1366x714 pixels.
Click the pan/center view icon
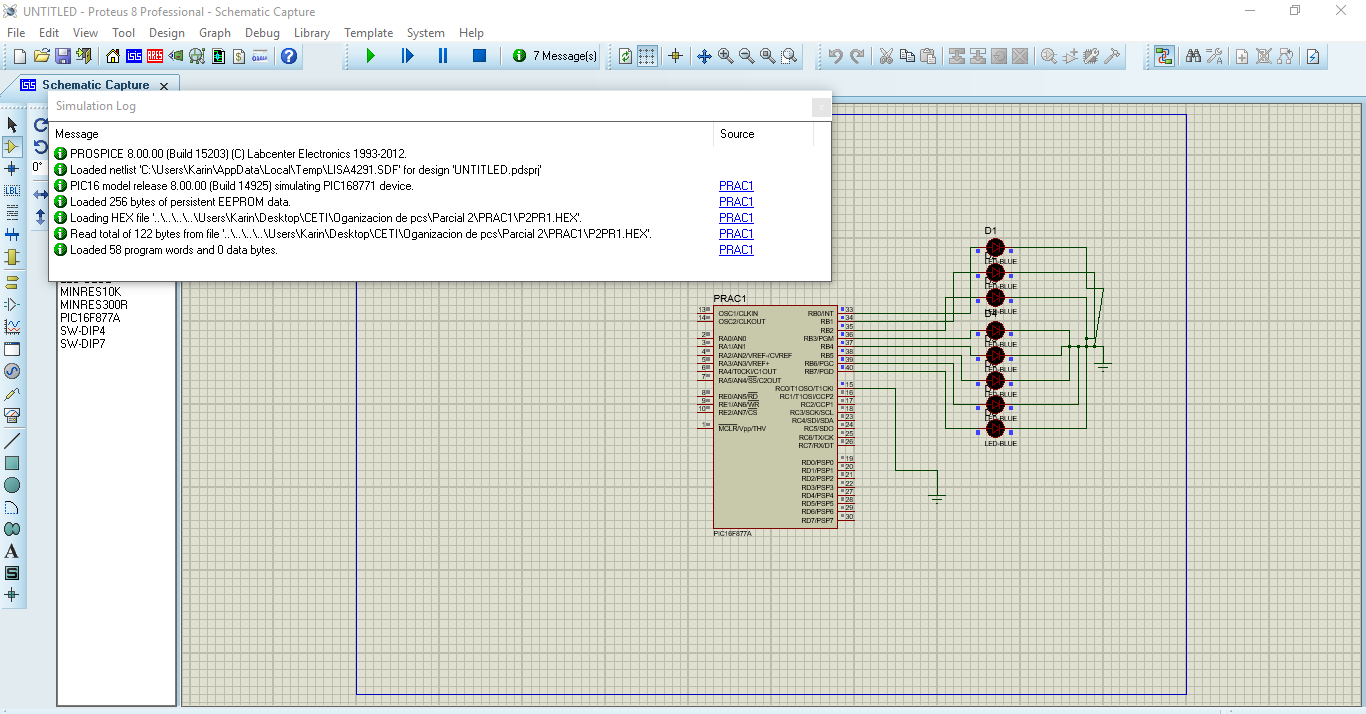(704, 56)
